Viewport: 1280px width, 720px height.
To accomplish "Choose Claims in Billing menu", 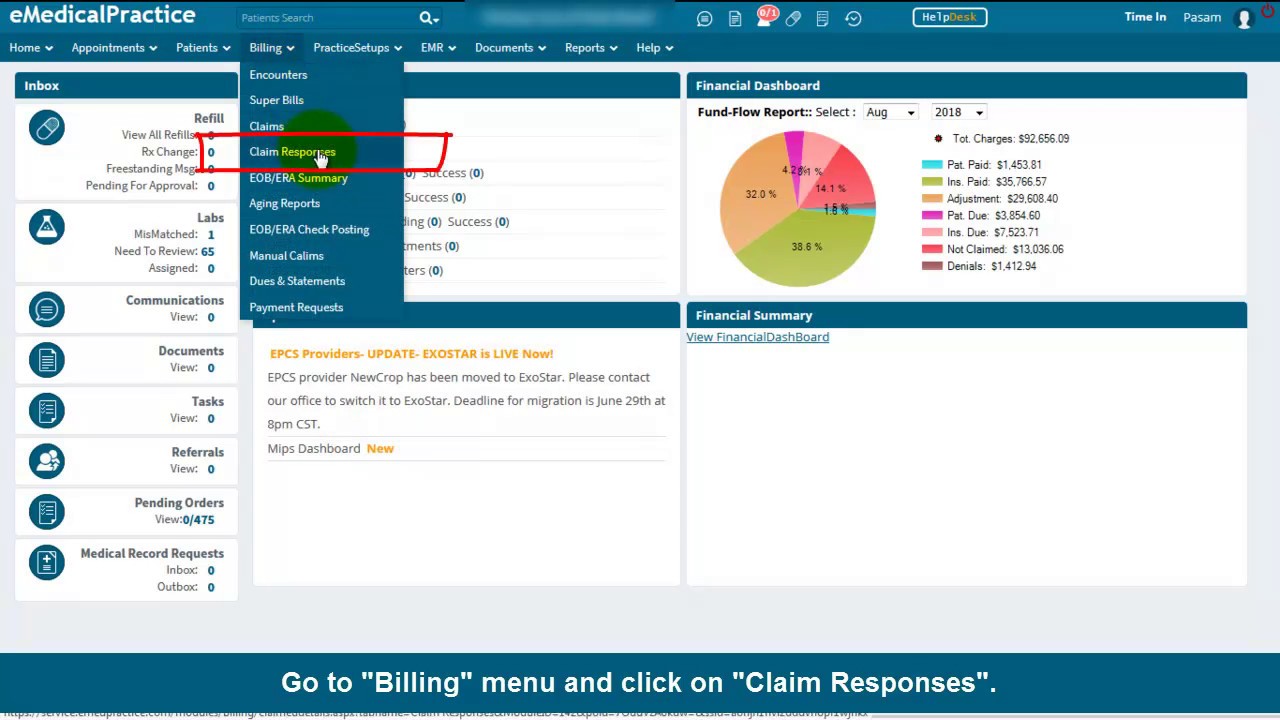I will [x=266, y=126].
